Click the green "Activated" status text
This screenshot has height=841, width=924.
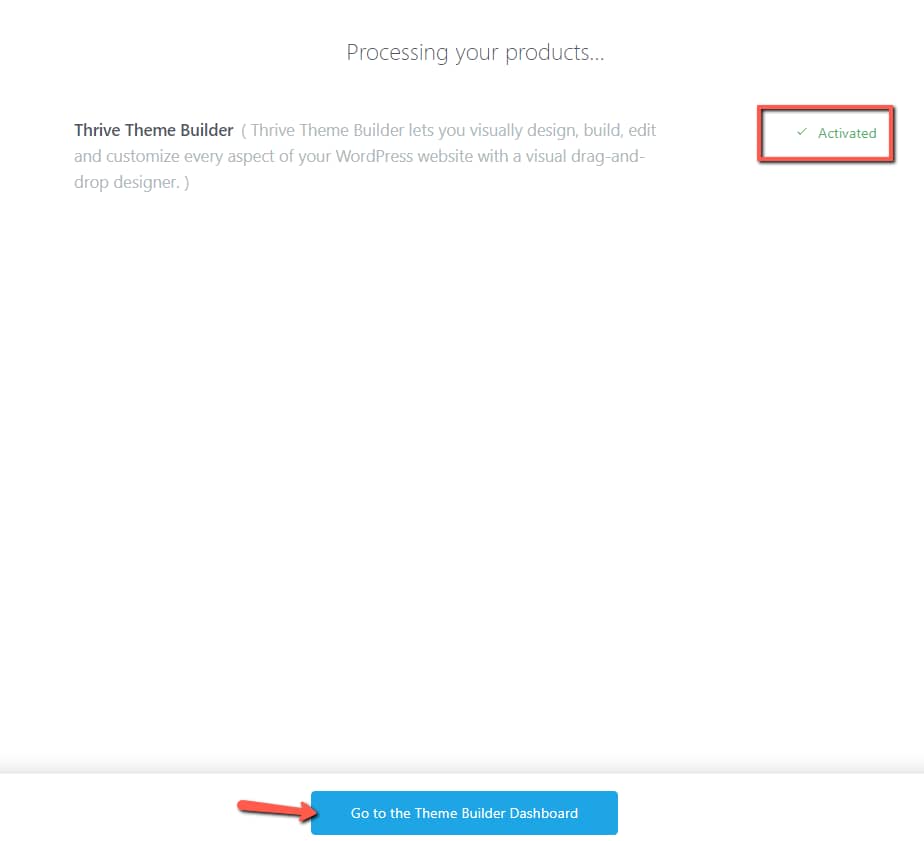(846, 133)
